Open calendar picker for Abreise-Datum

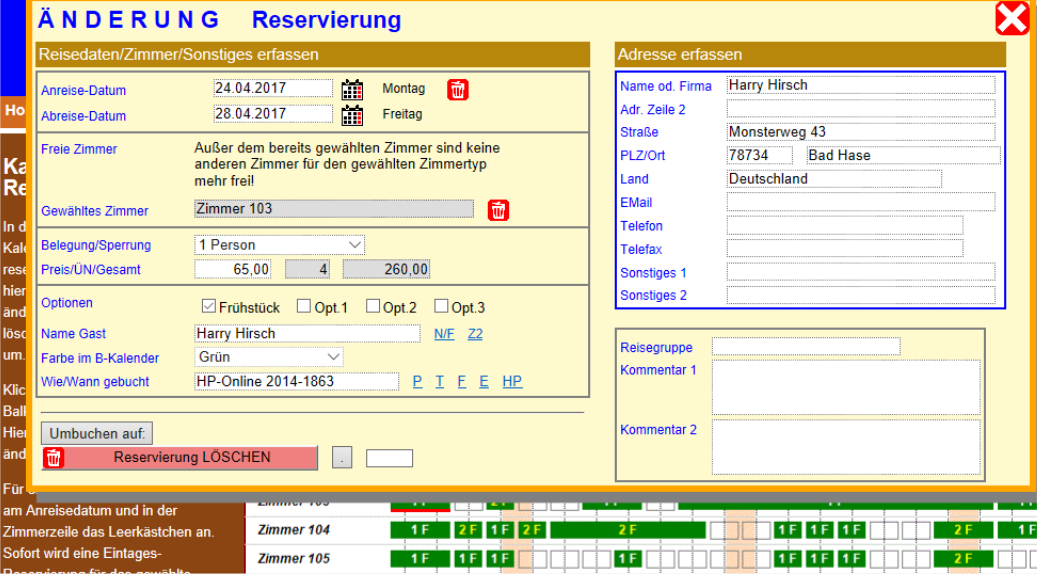(352, 115)
